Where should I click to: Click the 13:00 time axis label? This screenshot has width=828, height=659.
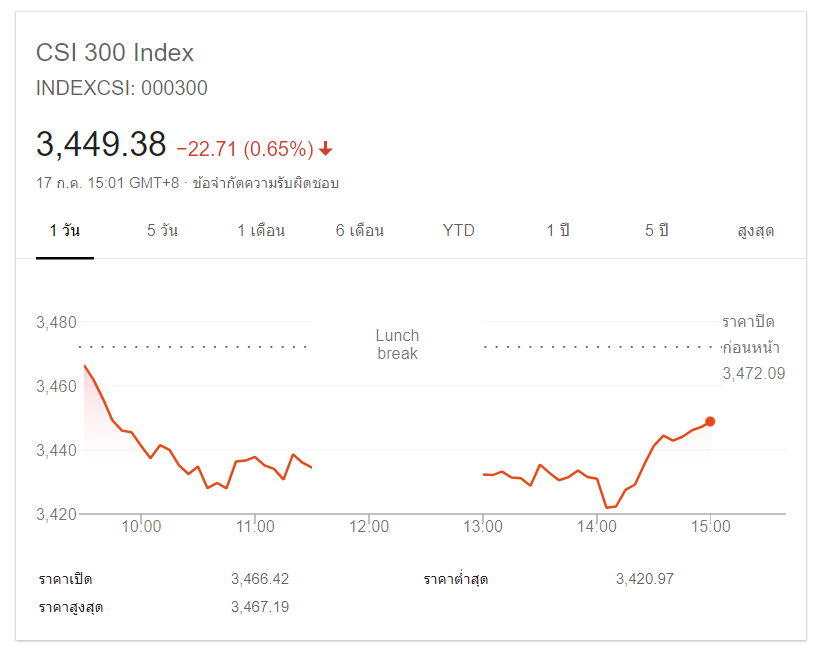(483, 527)
